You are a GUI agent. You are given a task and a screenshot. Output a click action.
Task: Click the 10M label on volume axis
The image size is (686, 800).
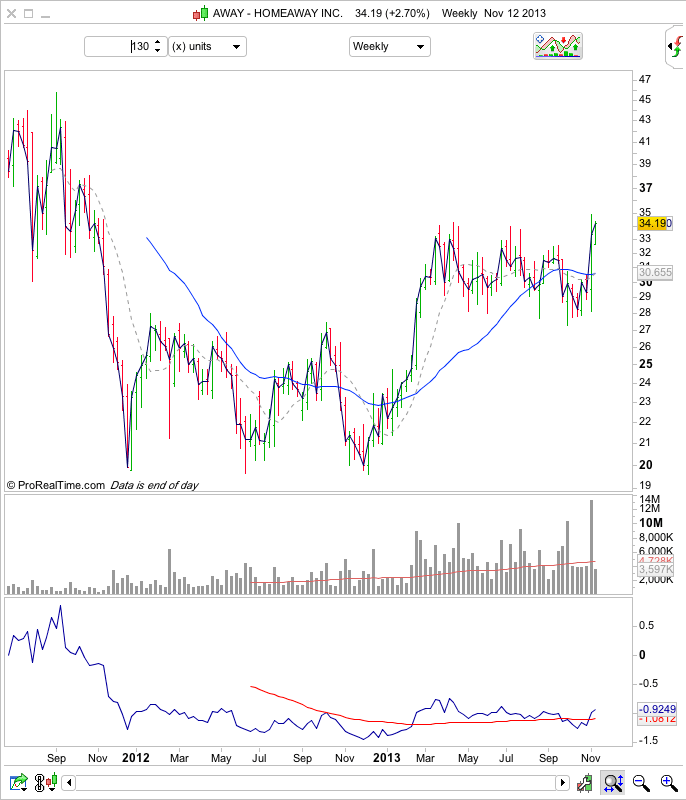[x=651, y=523]
